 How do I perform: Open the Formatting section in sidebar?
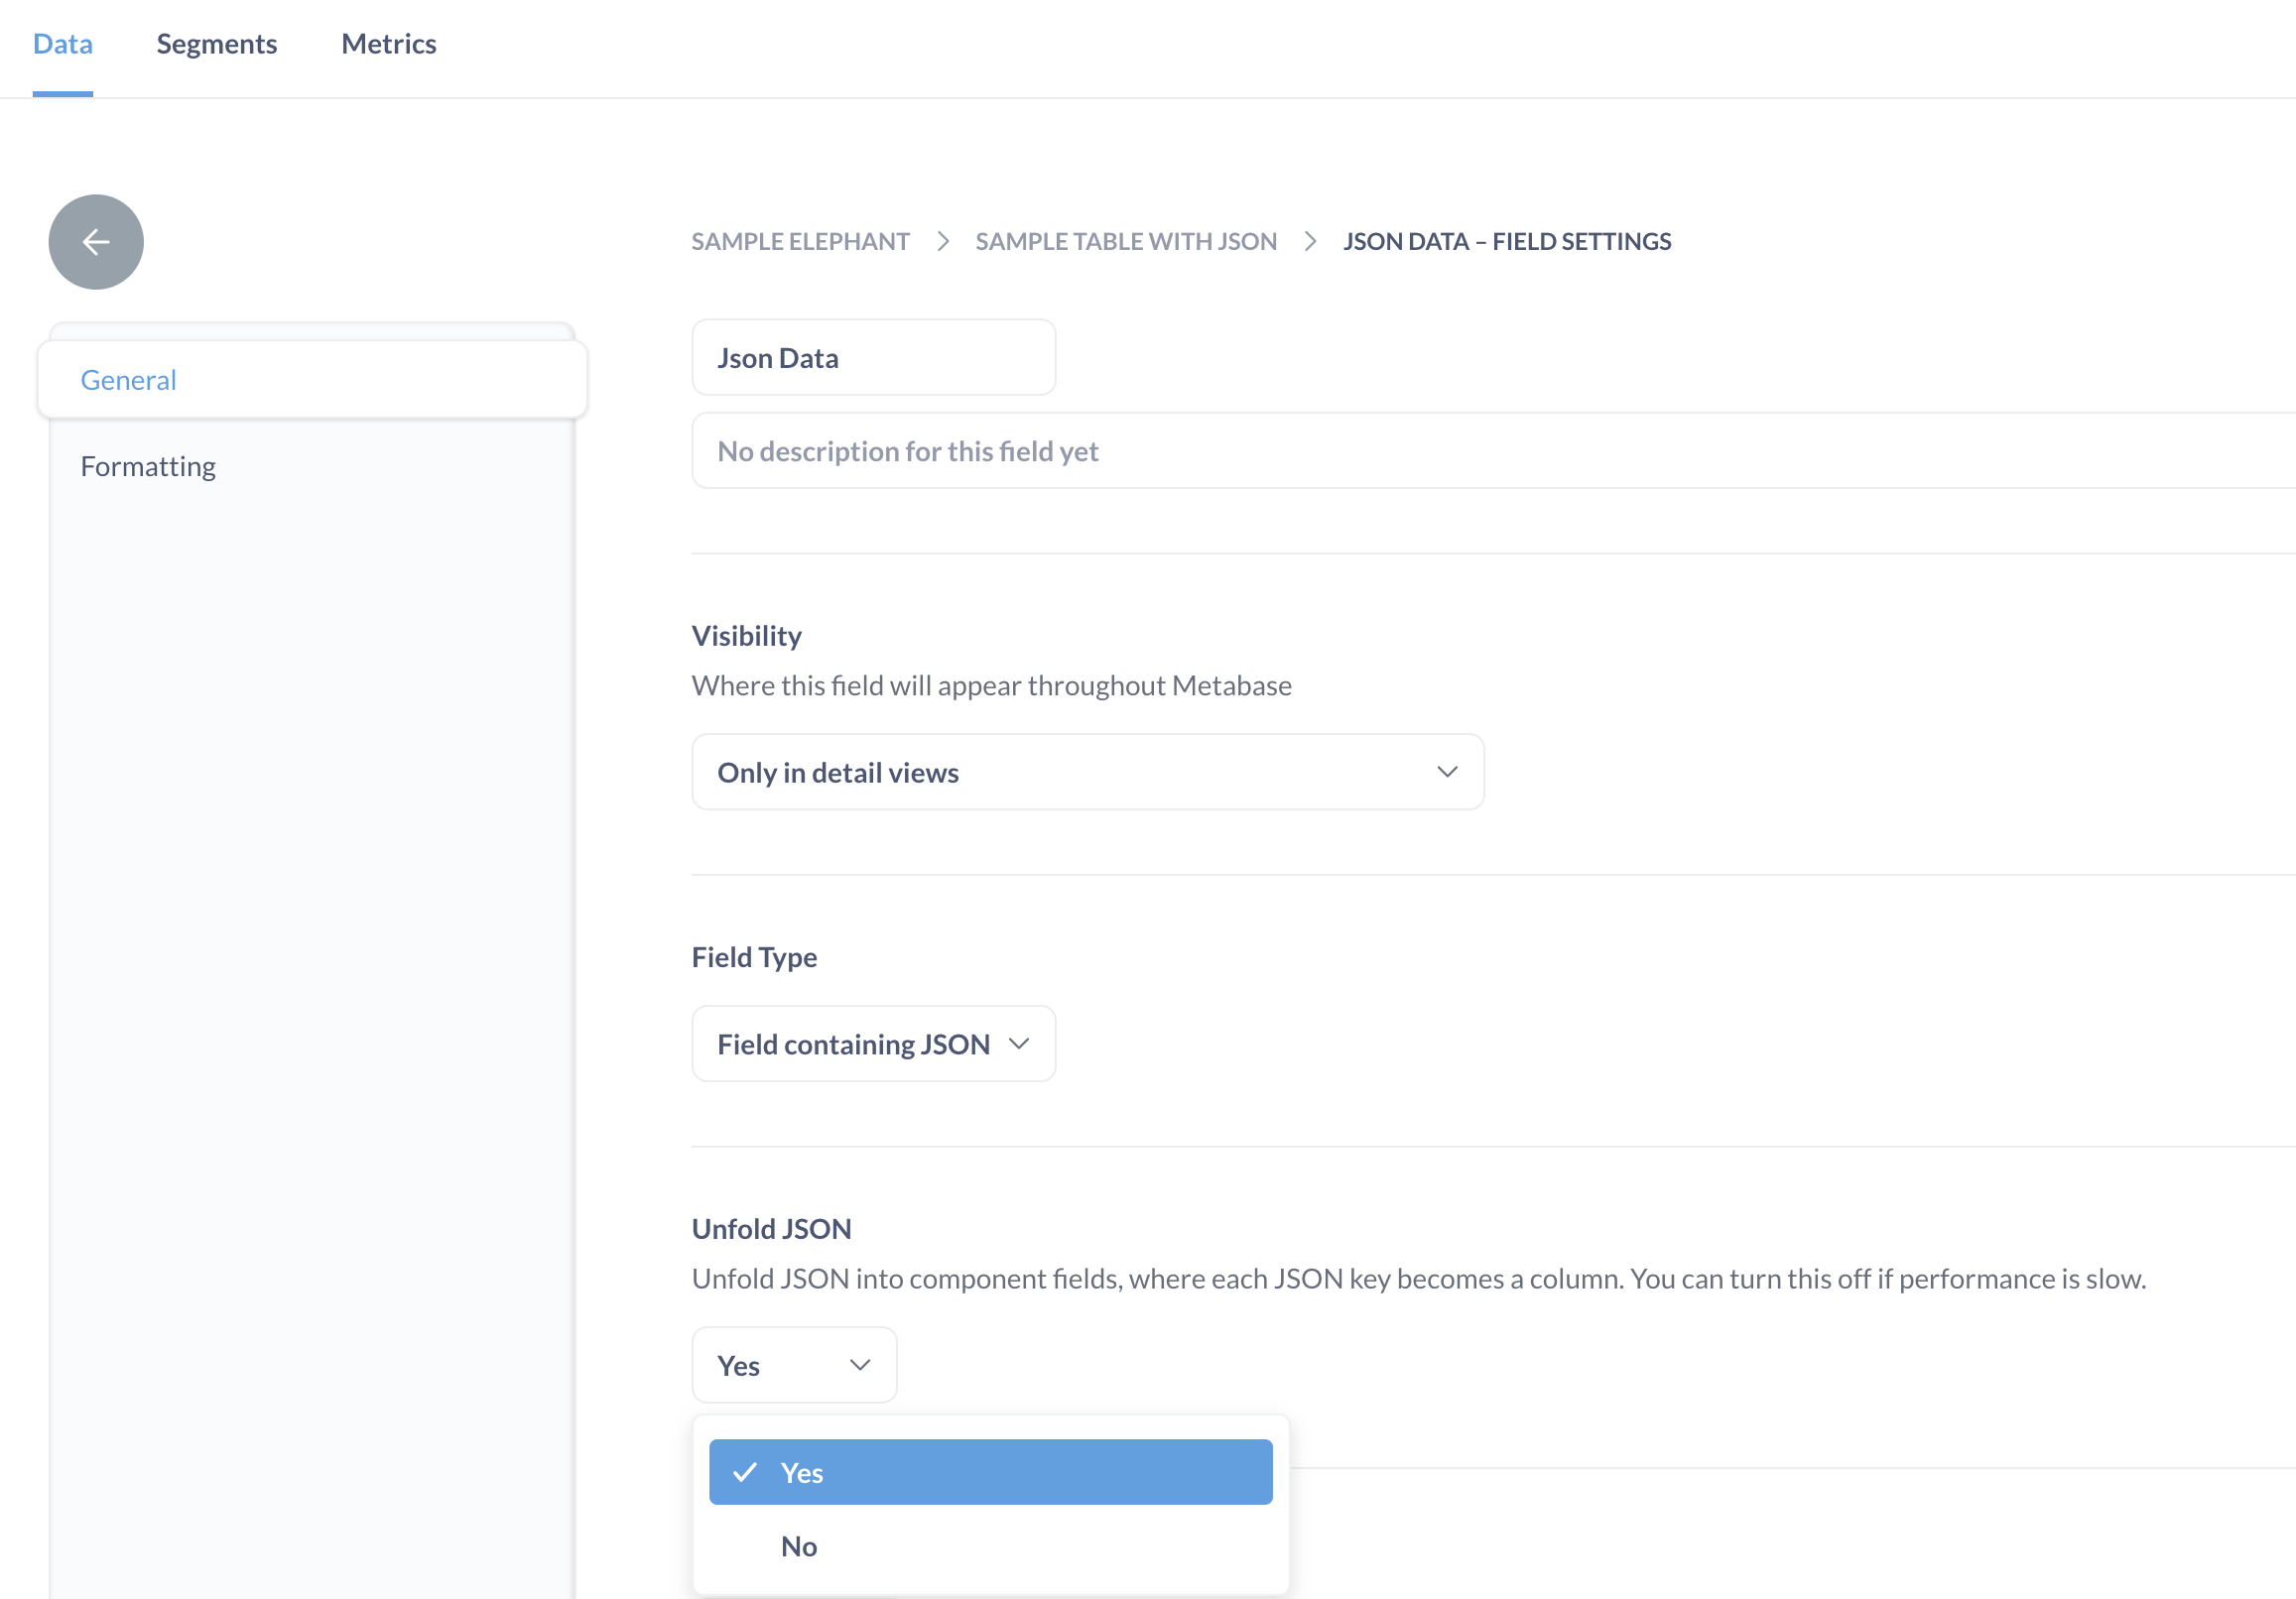click(148, 466)
